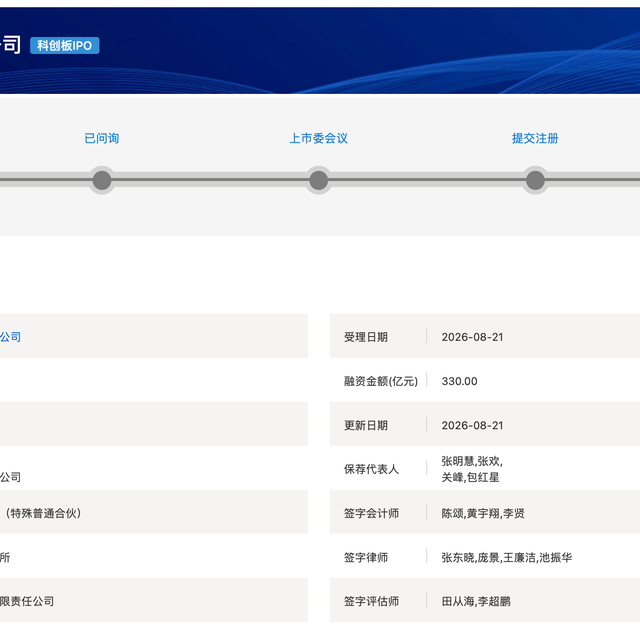Open the 提交注册 stage label

click(535, 138)
